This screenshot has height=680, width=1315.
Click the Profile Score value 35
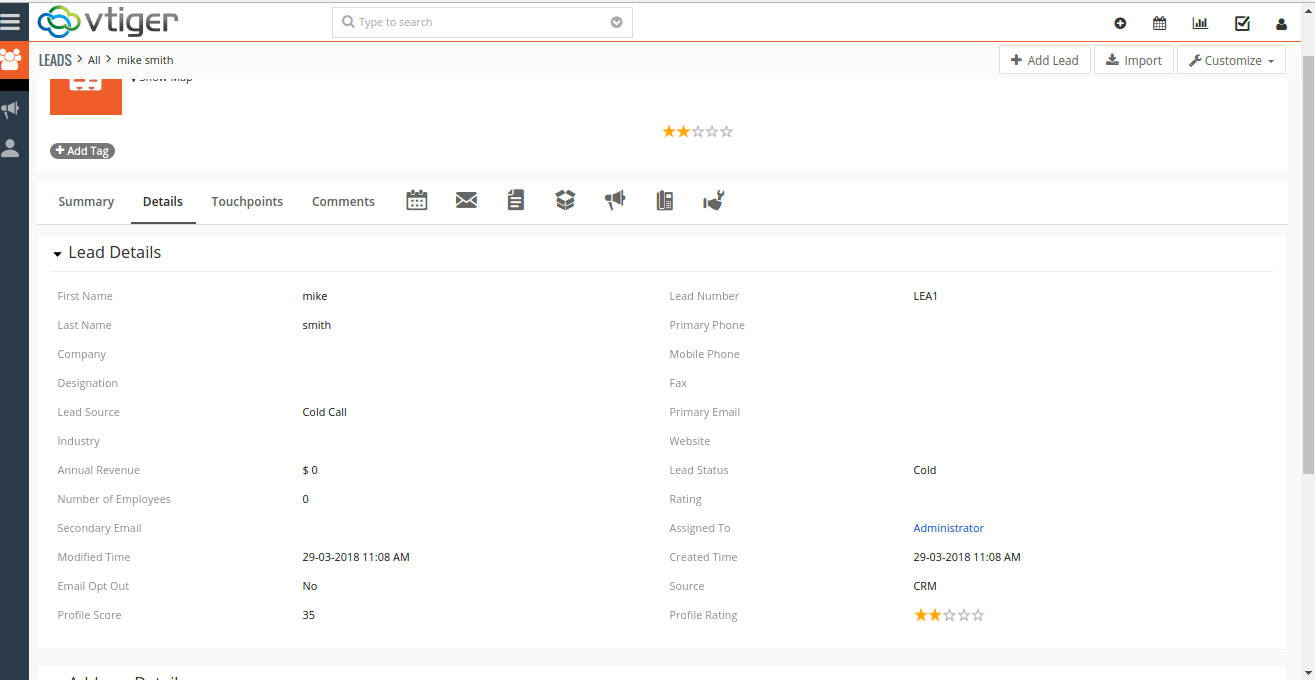pyautogui.click(x=308, y=615)
